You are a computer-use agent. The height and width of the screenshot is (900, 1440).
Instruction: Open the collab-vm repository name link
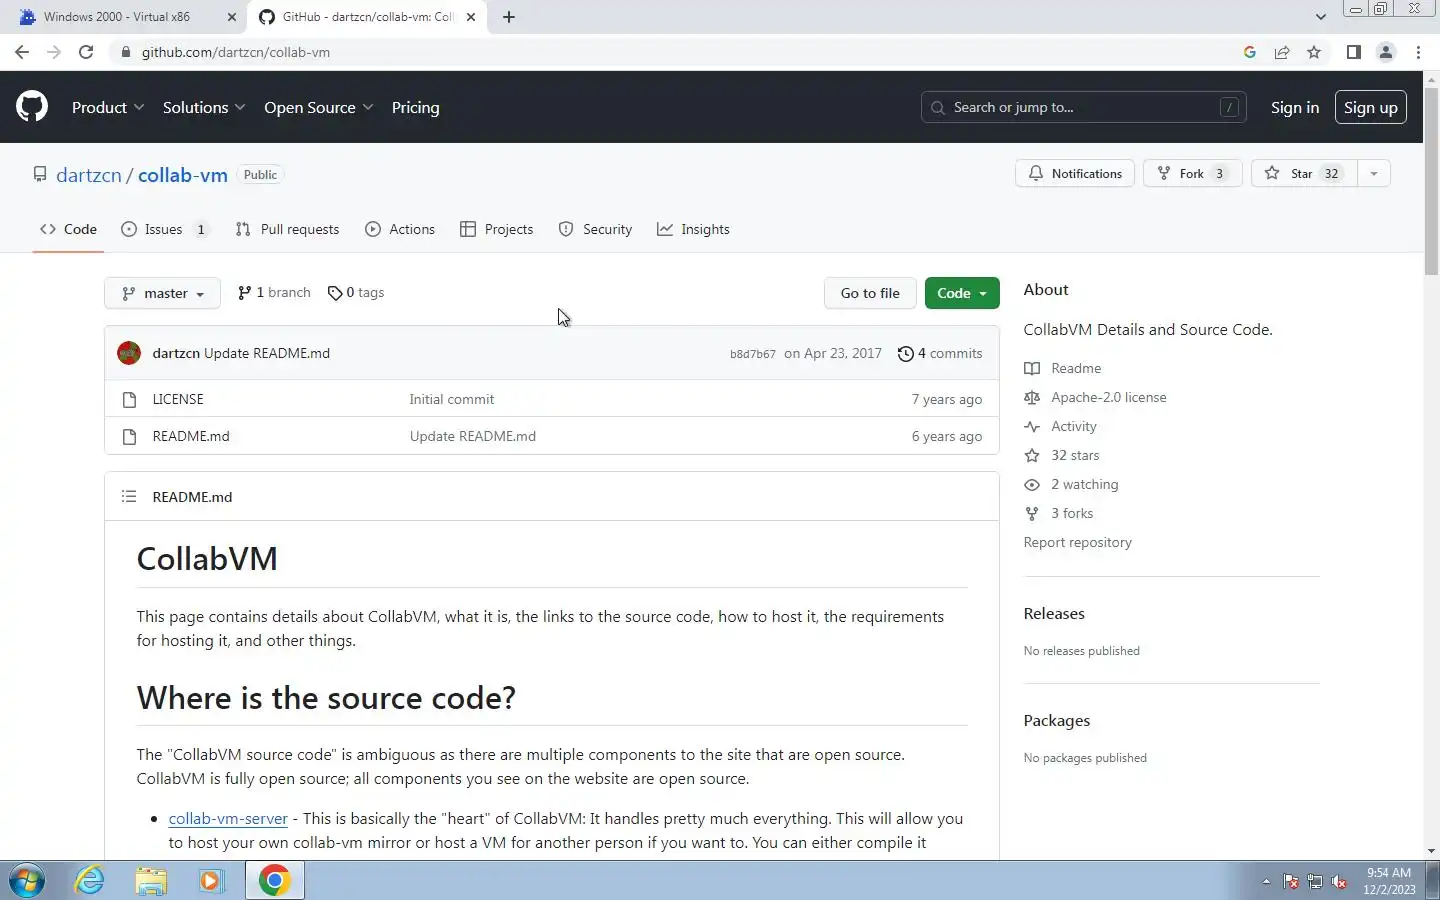(x=183, y=175)
